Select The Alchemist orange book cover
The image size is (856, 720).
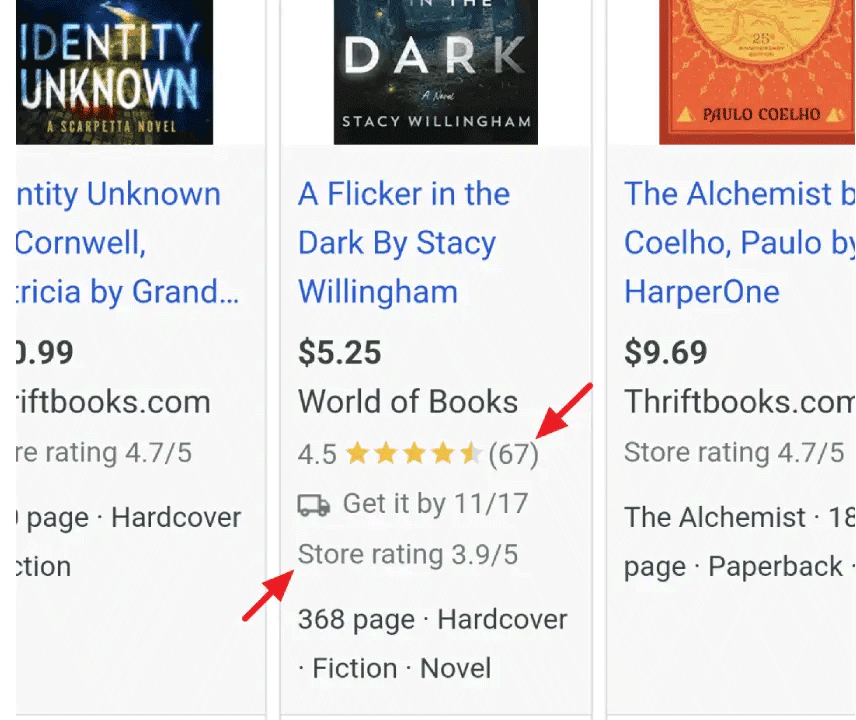pyautogui.click(x=757, y=70)
